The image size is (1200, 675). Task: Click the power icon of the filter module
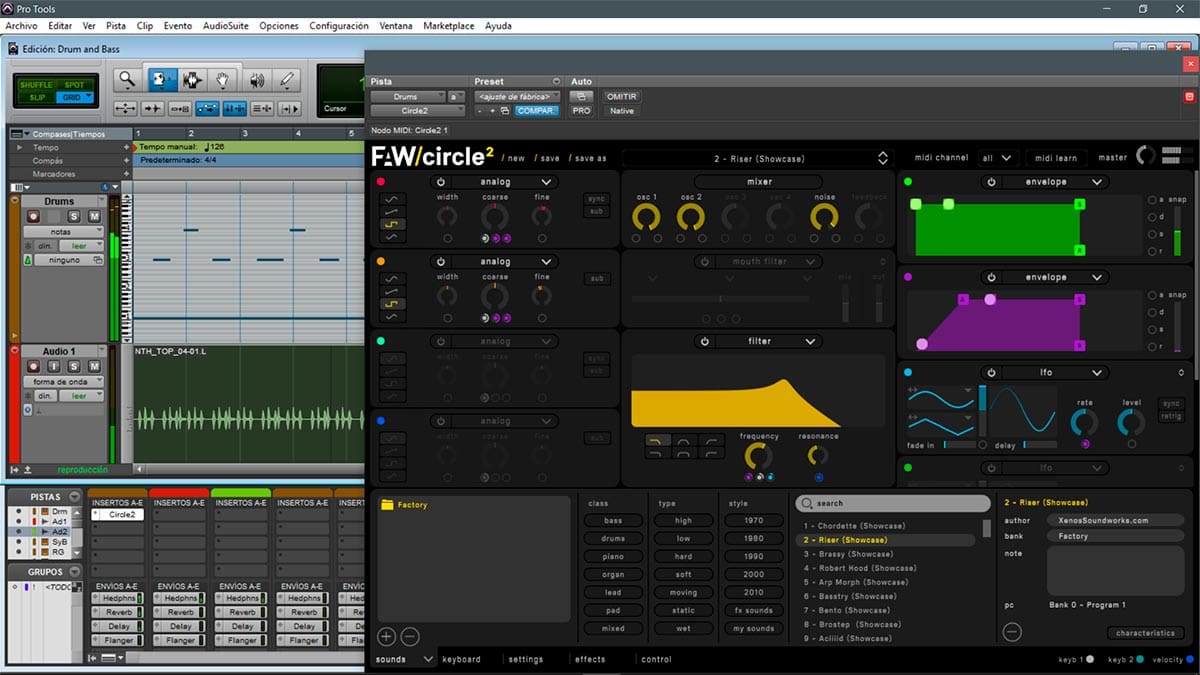pos(705,341)
